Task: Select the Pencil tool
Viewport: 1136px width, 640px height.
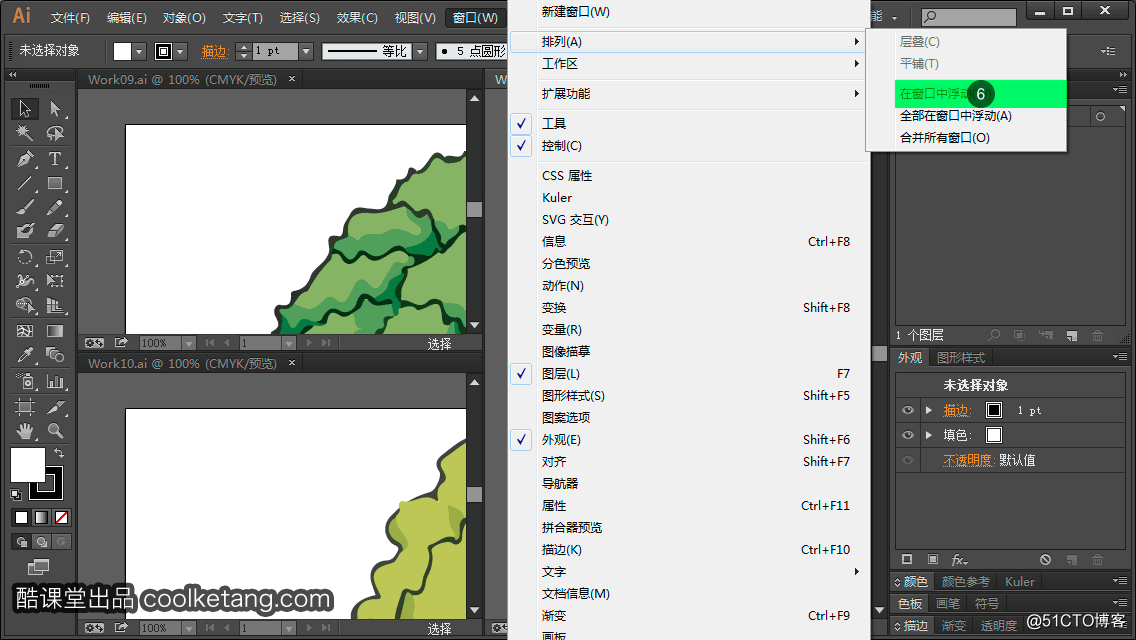Action: click(x=55, y=207)
